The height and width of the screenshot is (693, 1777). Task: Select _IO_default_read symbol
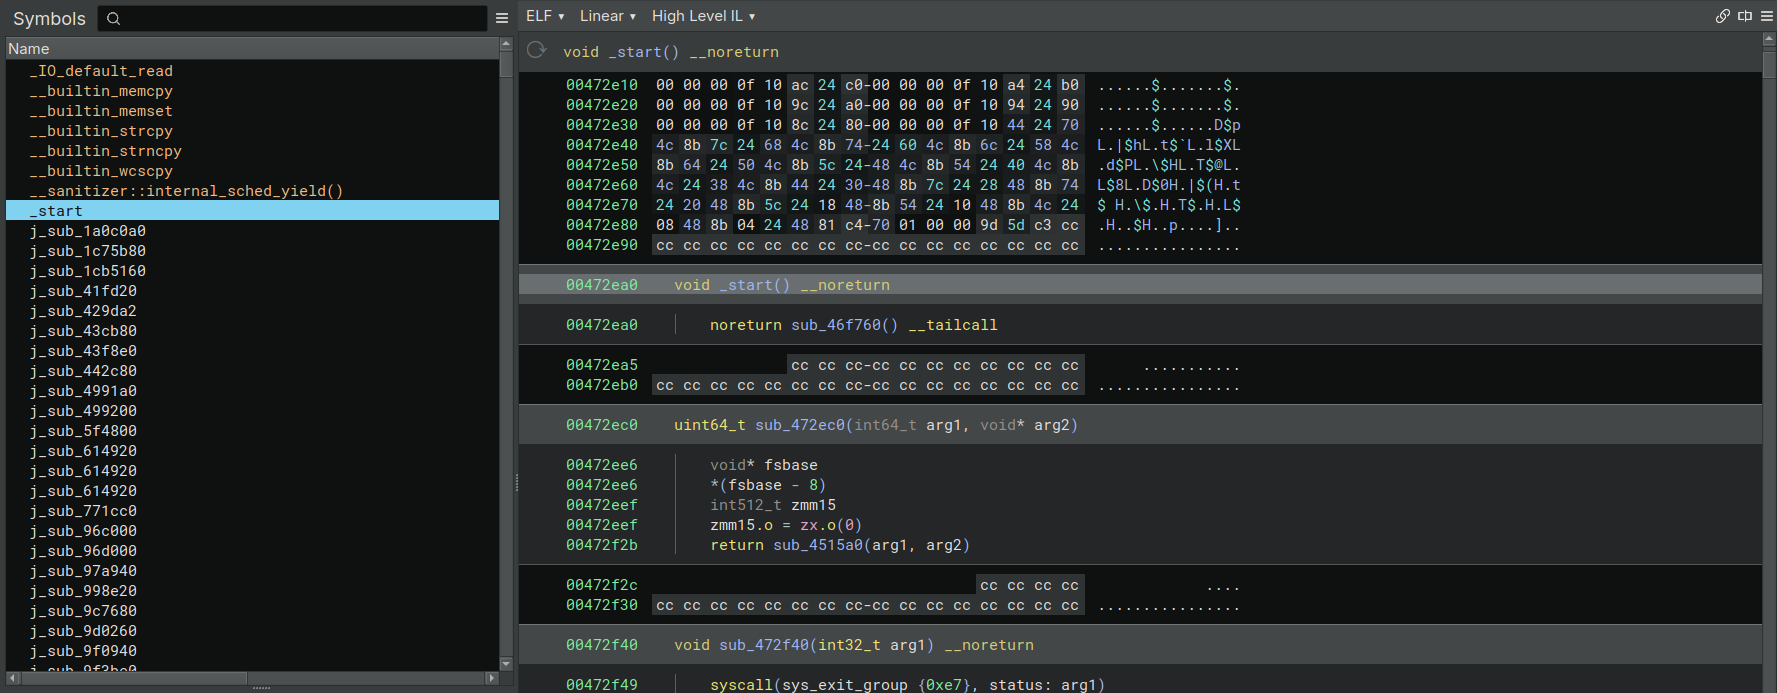[101, 71]
